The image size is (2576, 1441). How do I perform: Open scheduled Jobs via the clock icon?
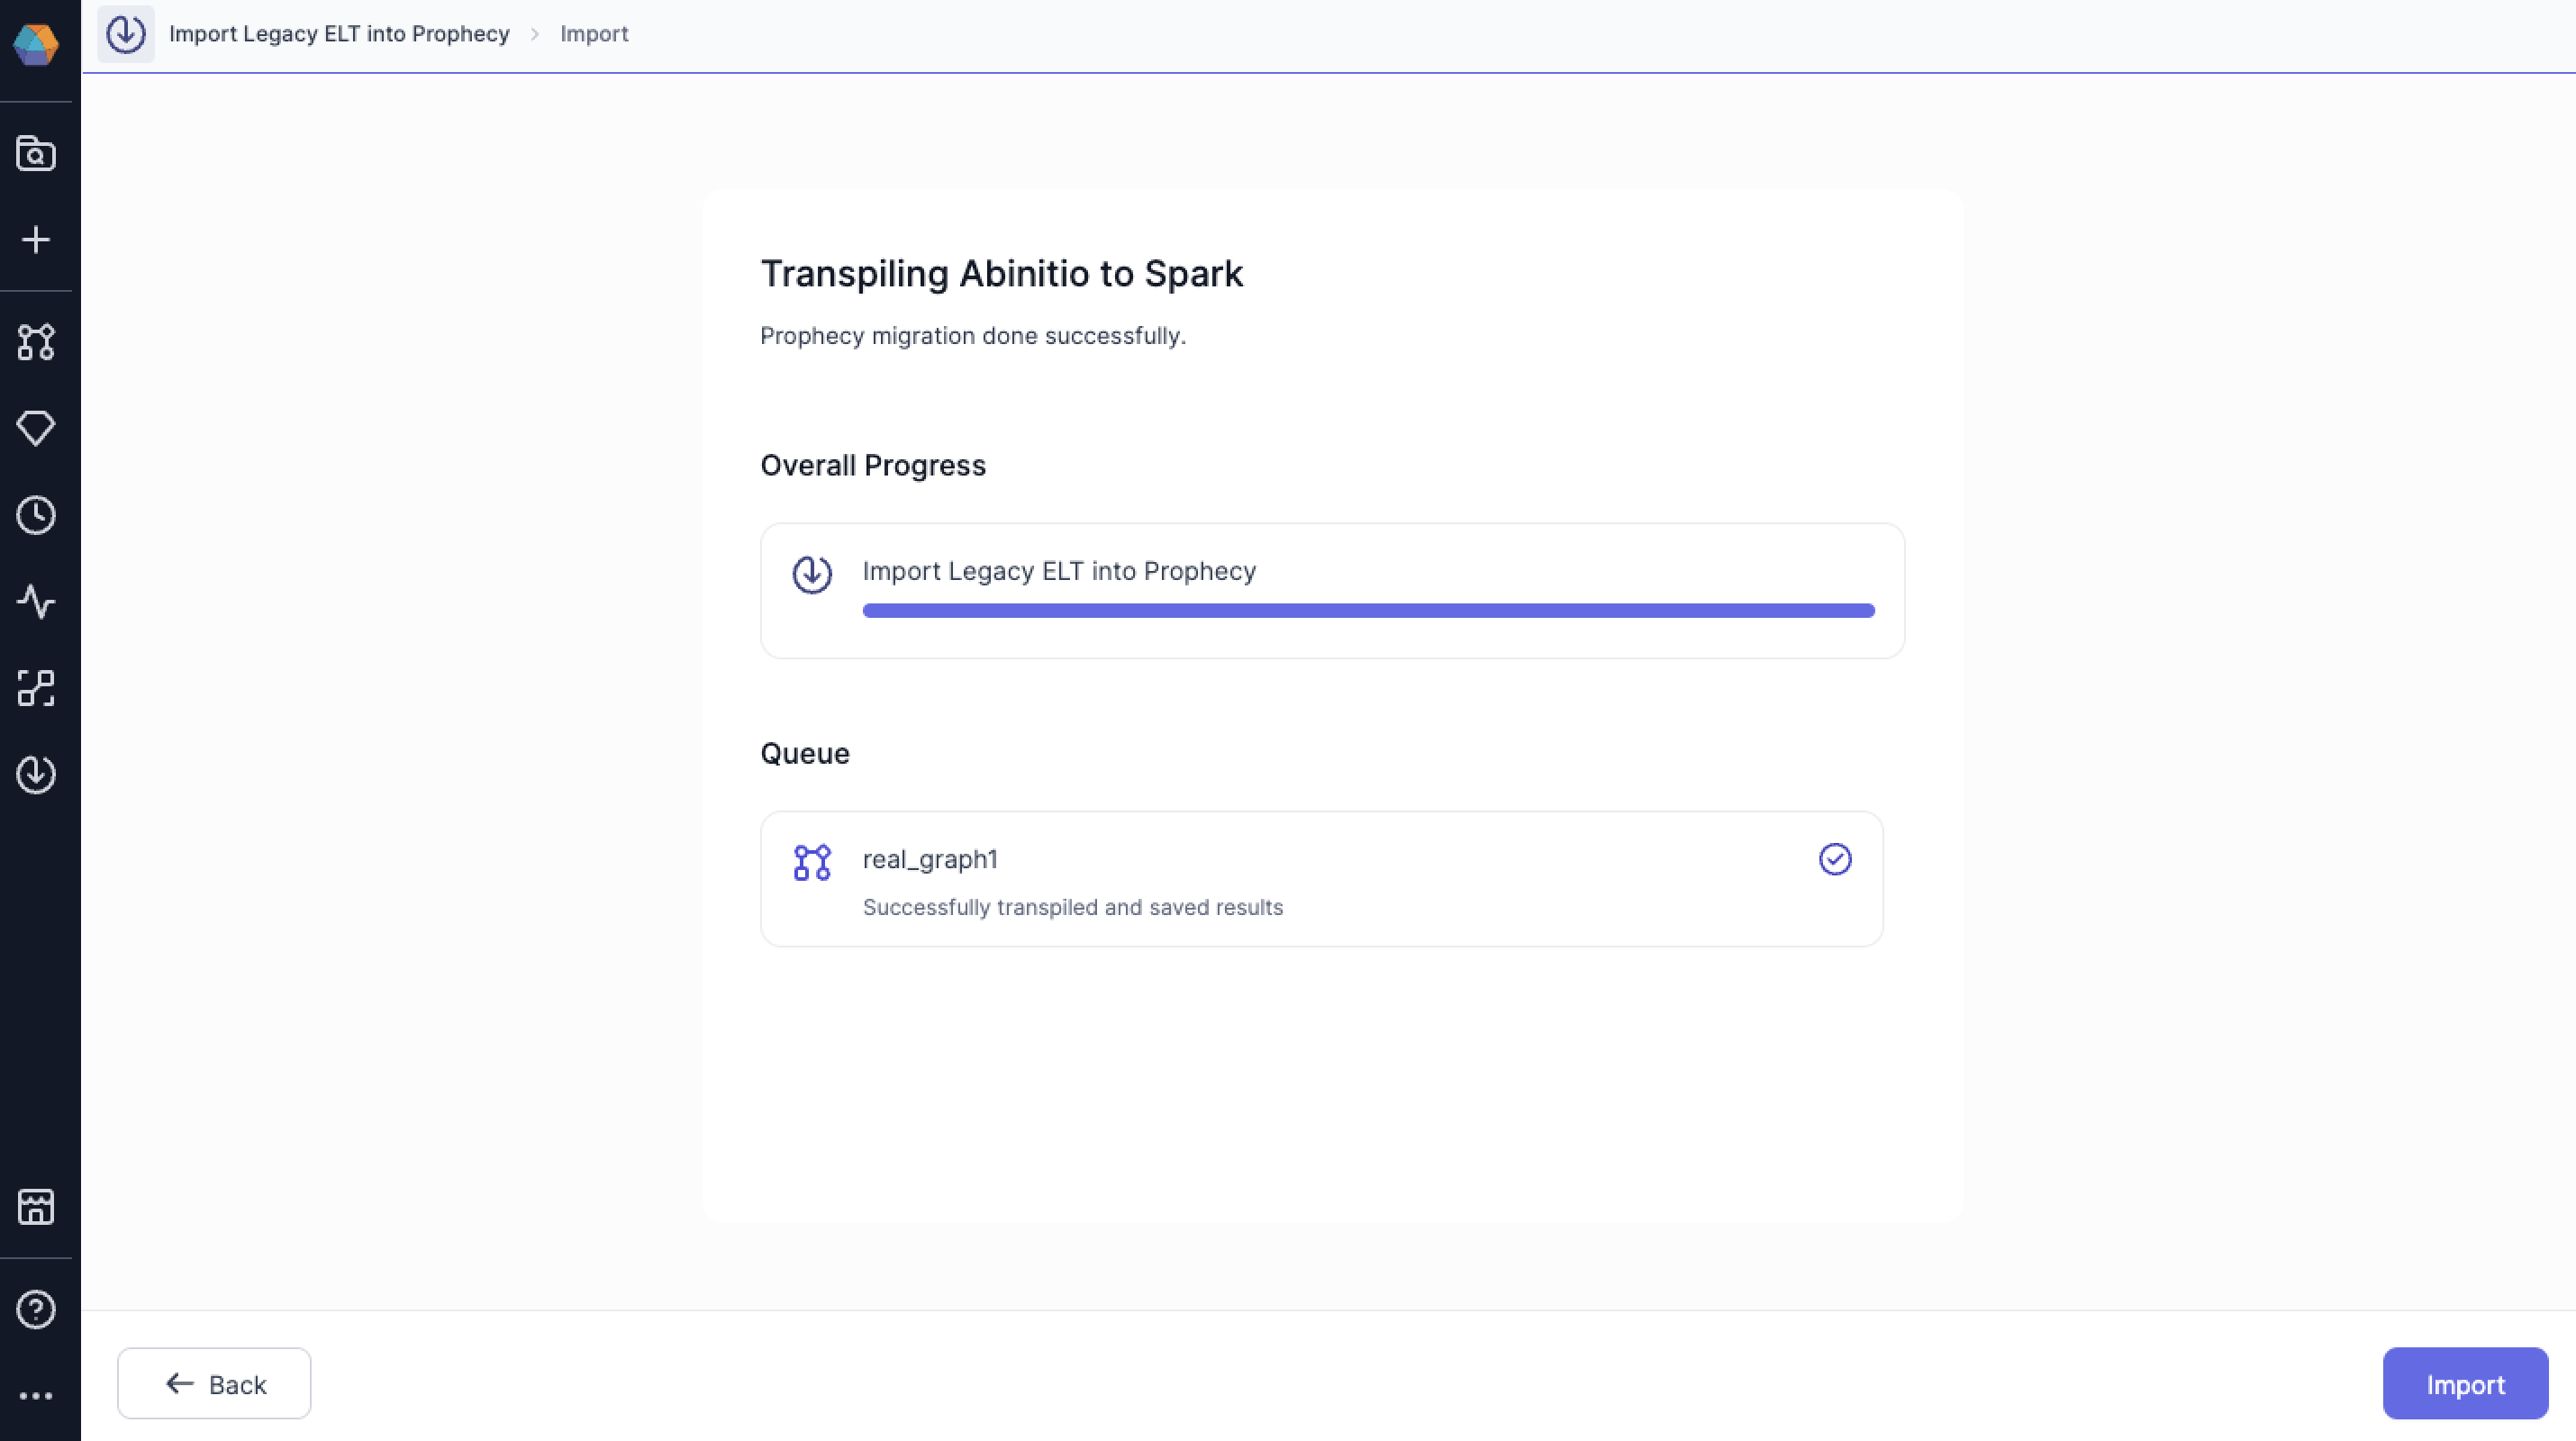pyautogui.click(x=36, y=514)
